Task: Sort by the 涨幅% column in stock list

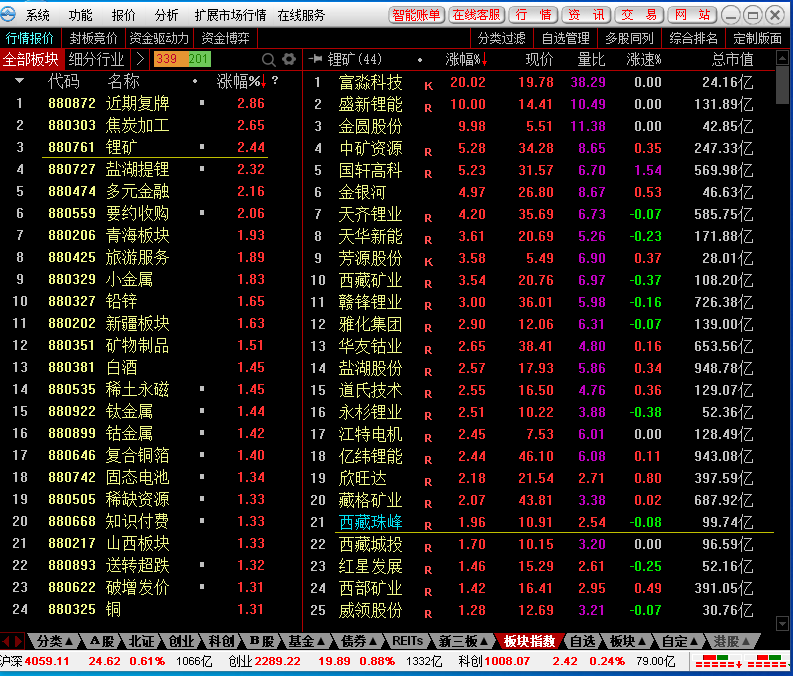Action: point(466,60)
